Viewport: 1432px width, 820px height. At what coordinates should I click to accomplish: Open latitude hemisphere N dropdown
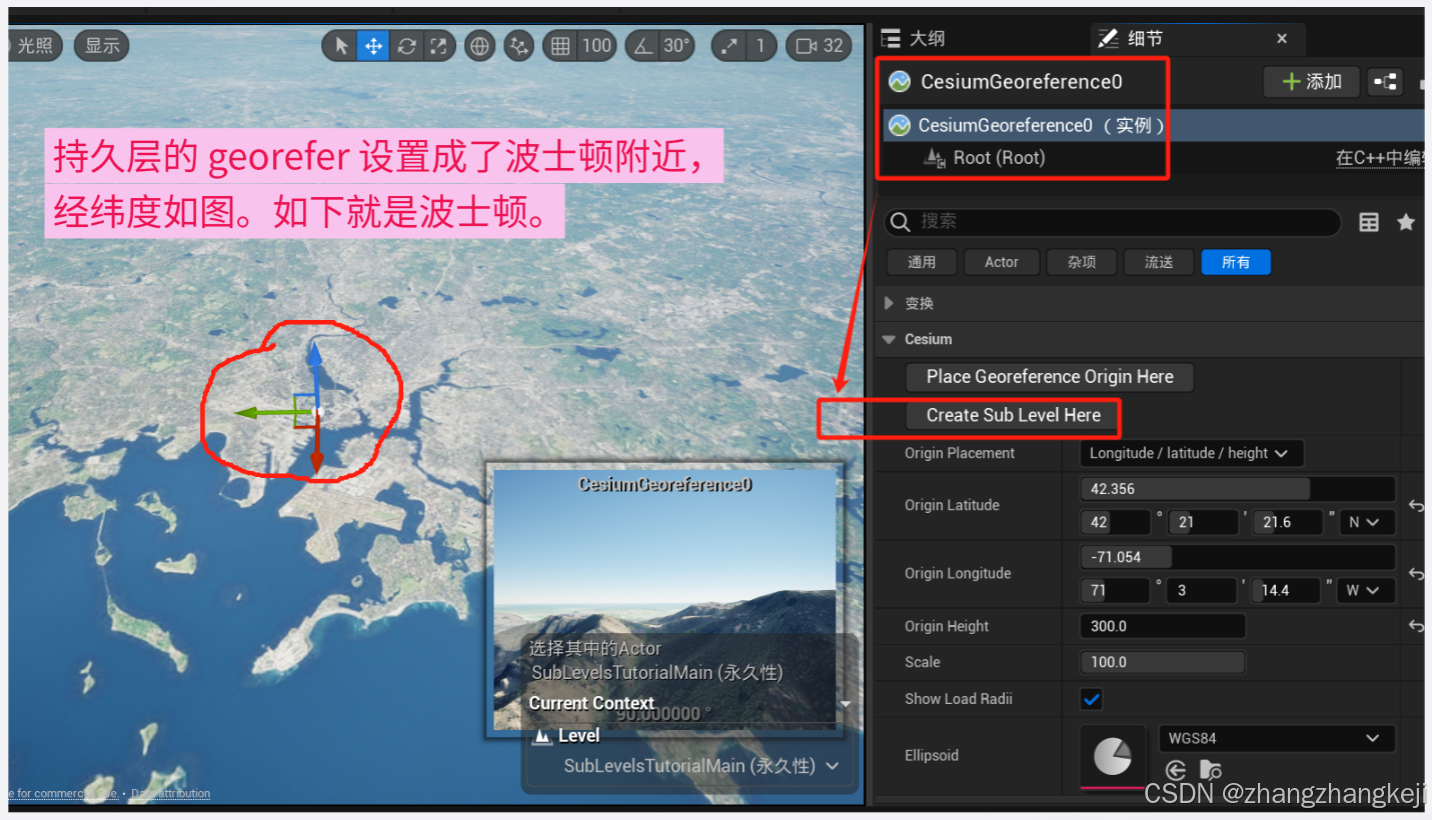(1365, 522)
